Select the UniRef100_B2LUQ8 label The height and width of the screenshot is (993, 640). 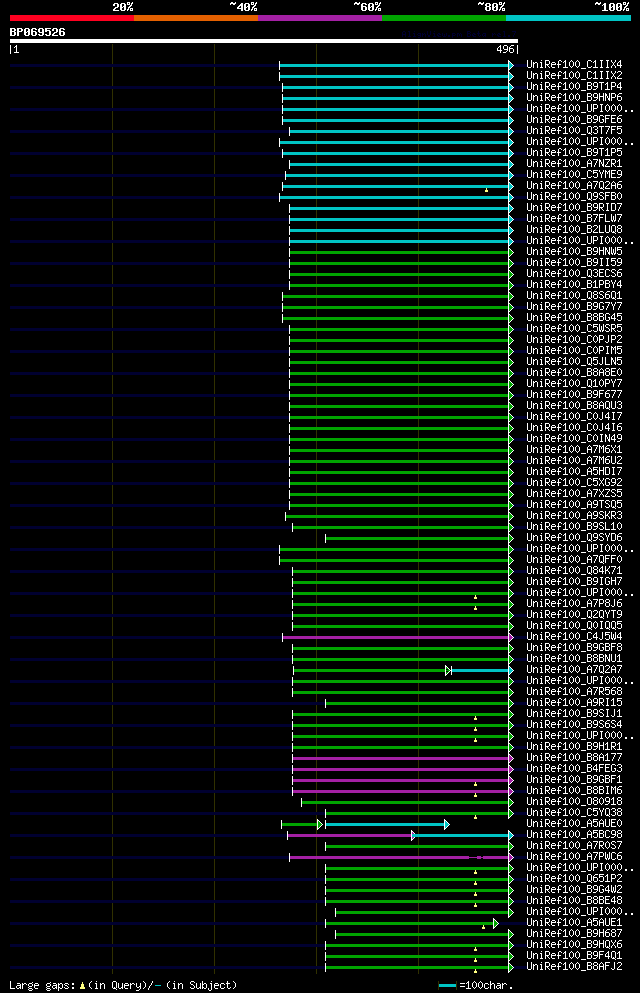pos(574,230)
